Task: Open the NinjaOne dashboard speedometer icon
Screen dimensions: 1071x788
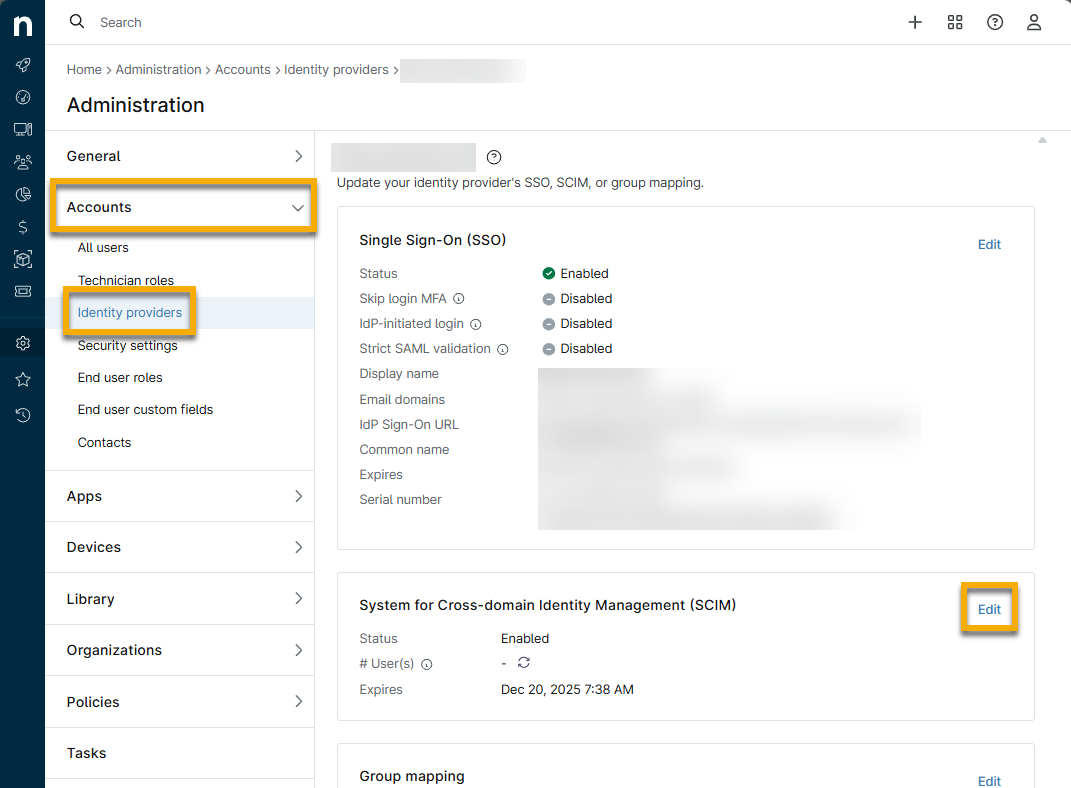Action: point(22,97)
